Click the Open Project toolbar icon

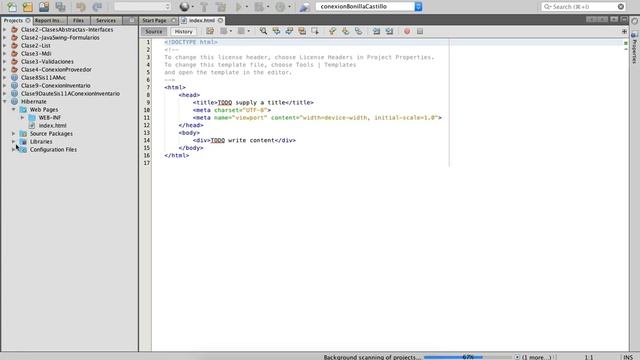[x=44, y=7]
